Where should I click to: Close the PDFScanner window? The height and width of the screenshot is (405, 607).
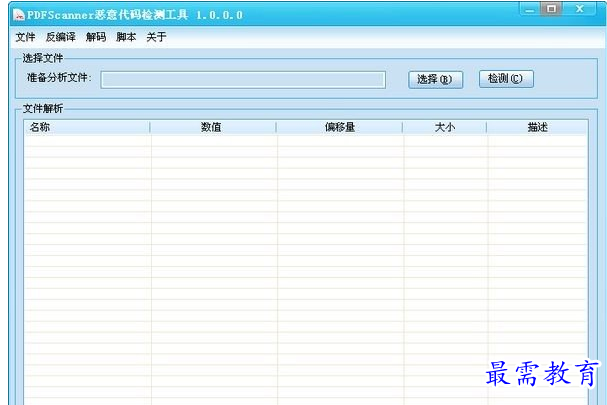tap(580, 9)
